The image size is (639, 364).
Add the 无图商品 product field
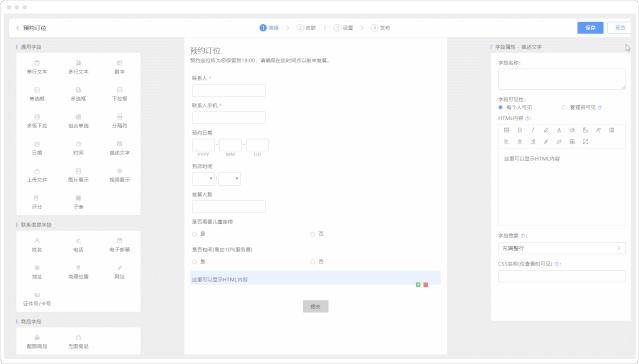pos(78,342)
